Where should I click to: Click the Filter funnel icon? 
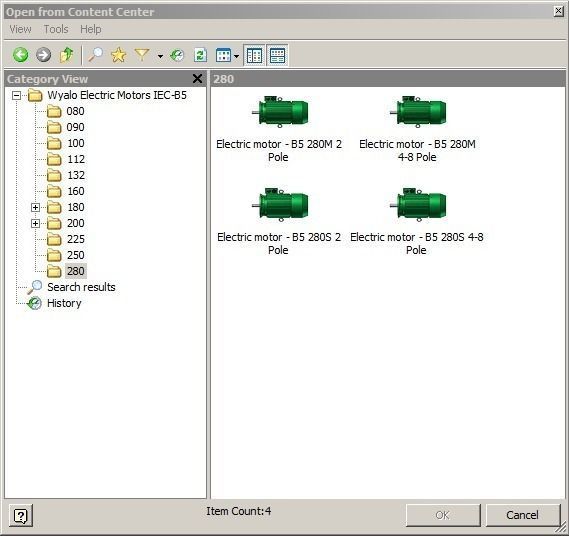[x=142, y=55]
